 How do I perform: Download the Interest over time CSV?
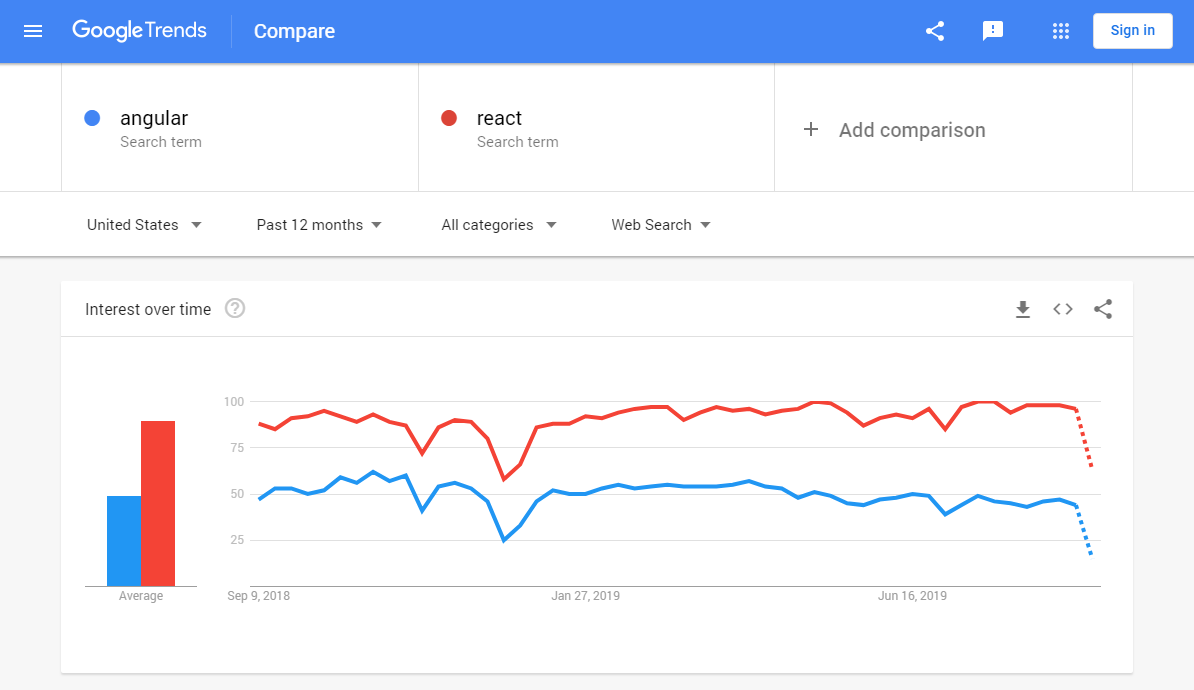click(1022, 310)
